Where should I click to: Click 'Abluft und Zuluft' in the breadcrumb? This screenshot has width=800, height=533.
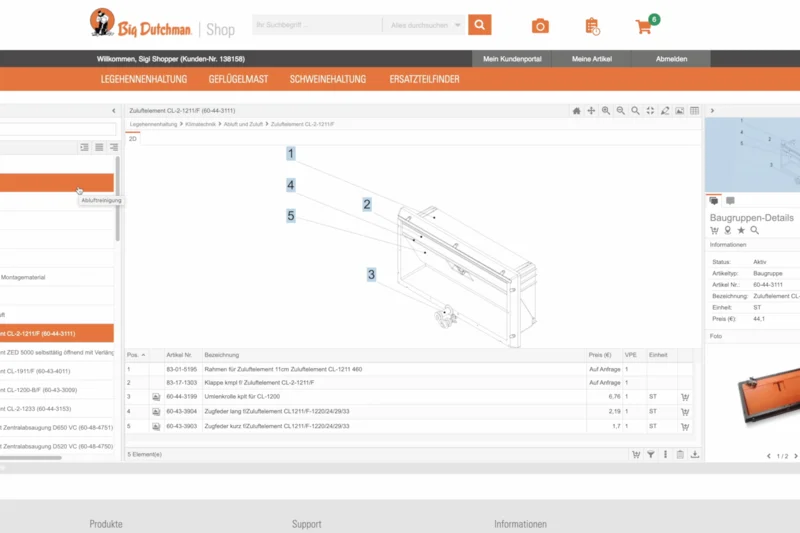[x=243, y=124]
